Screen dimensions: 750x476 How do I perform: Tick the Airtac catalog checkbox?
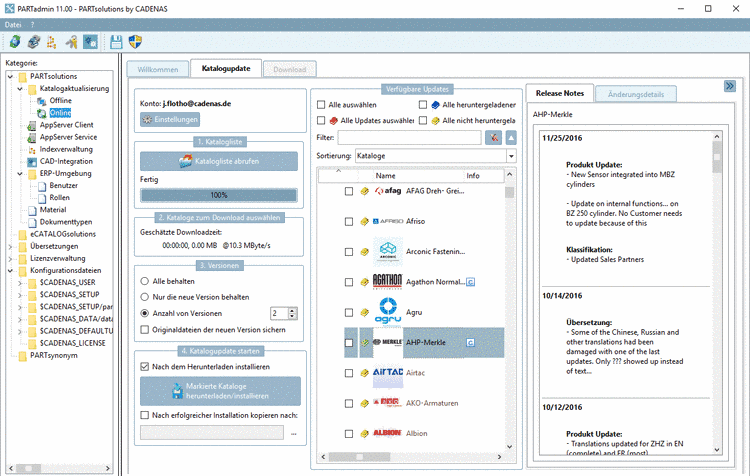(349, 373)
